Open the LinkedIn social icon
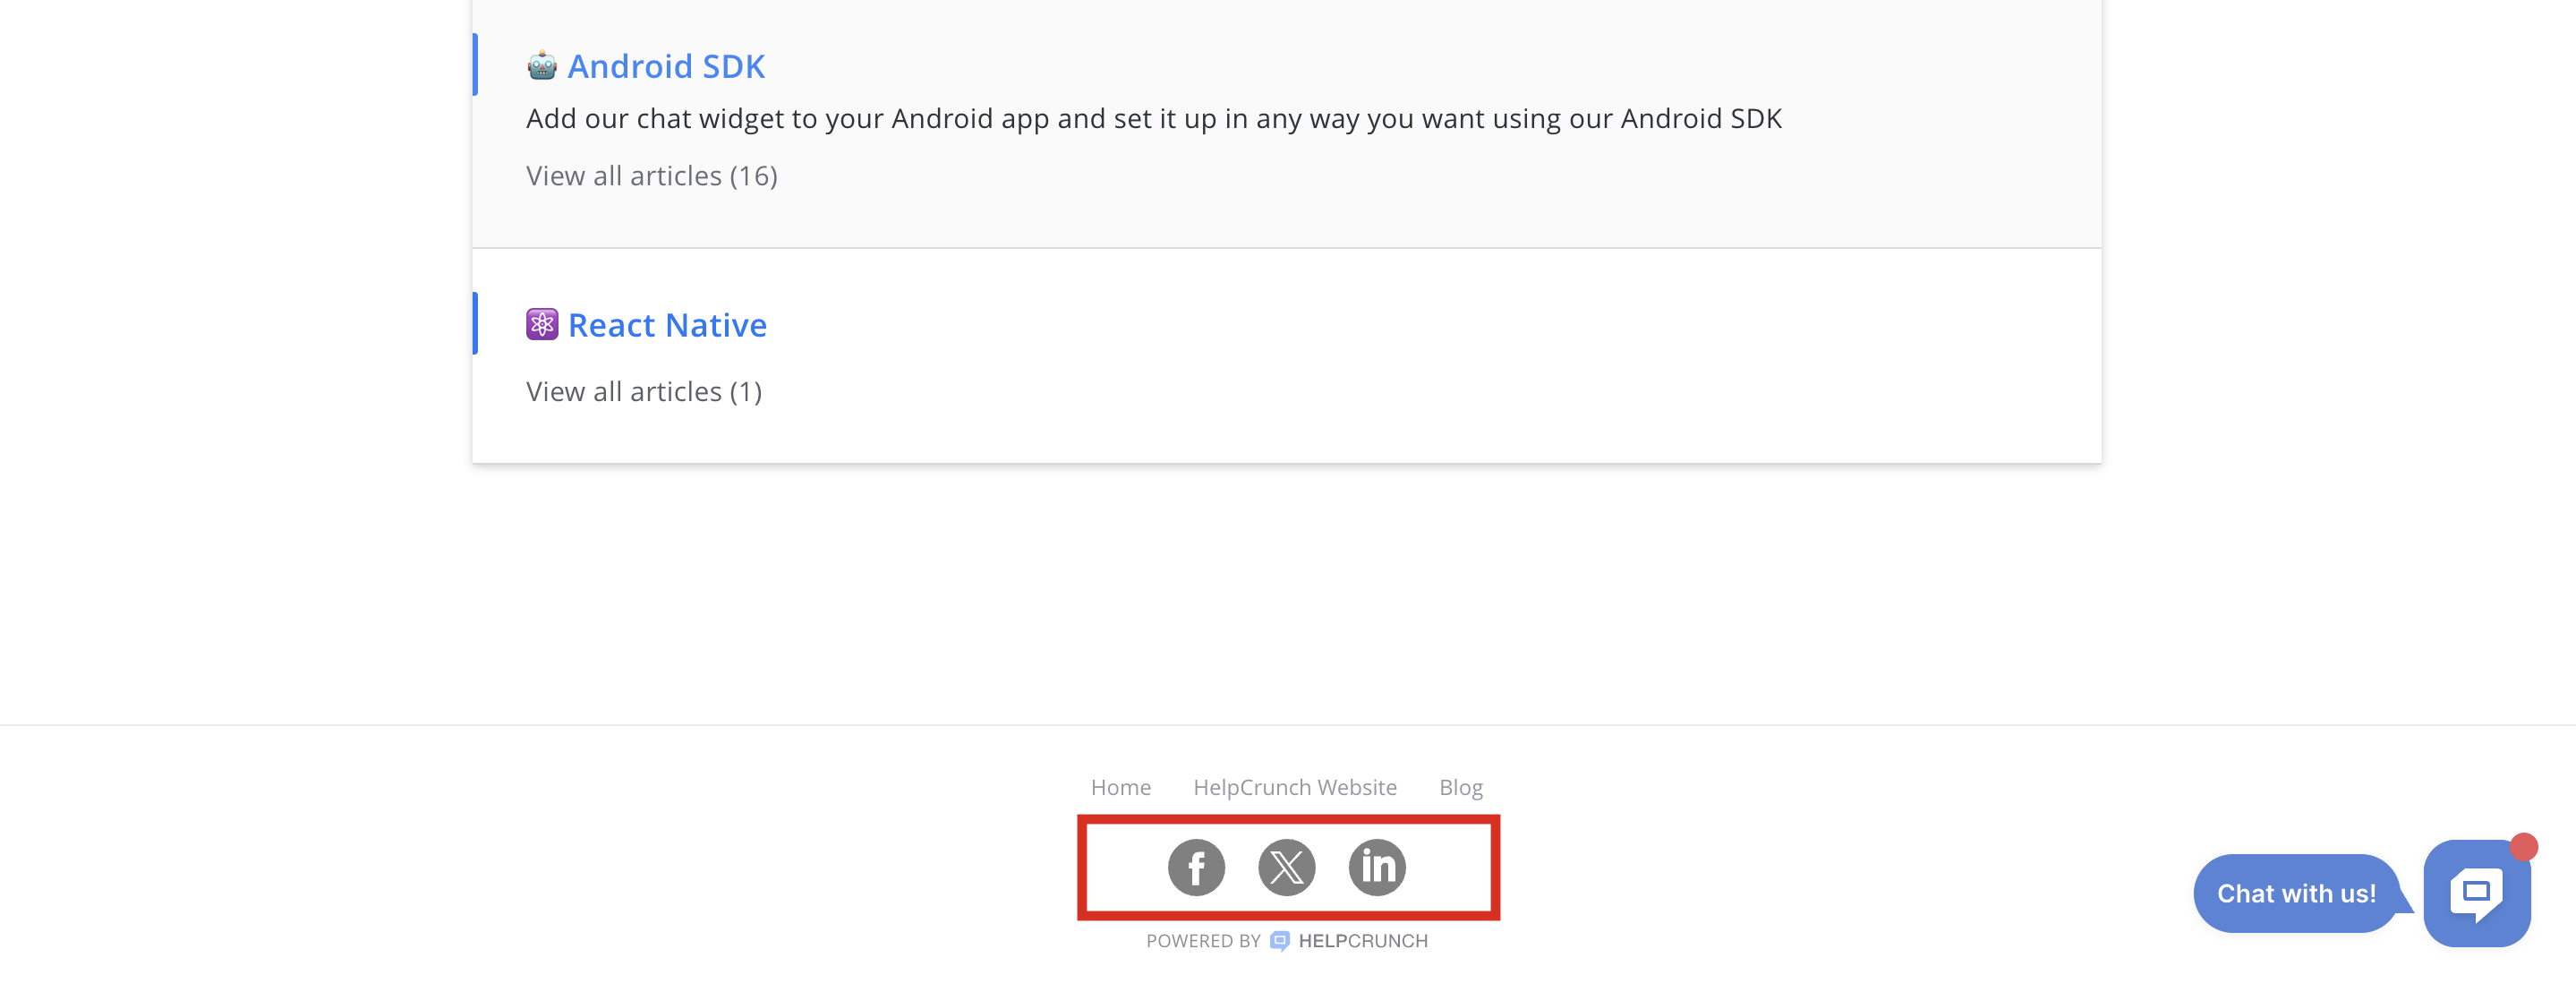The width and height of the screenshot is (2576, 992). click(x=1377, y=867)
